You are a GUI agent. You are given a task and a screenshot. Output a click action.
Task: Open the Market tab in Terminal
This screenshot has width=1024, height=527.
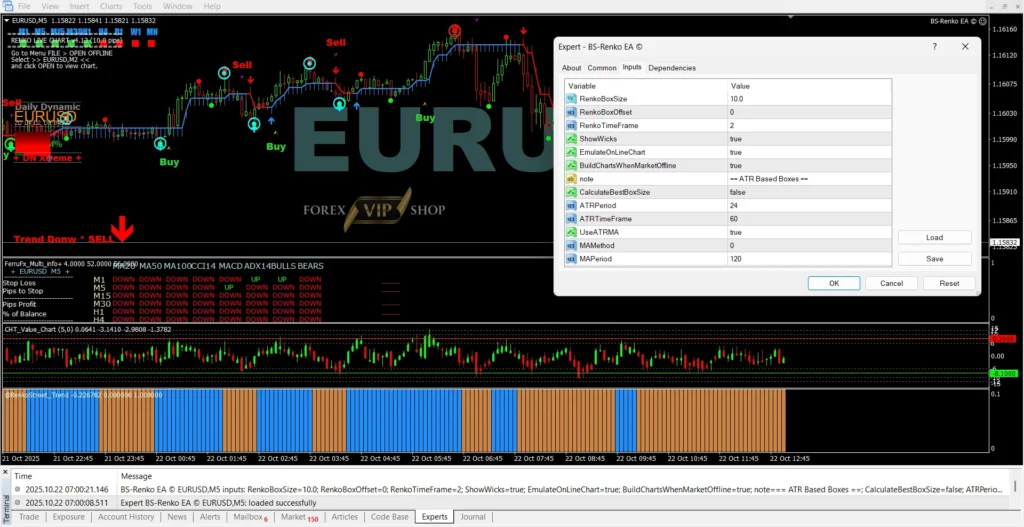[x=299, y=517]
